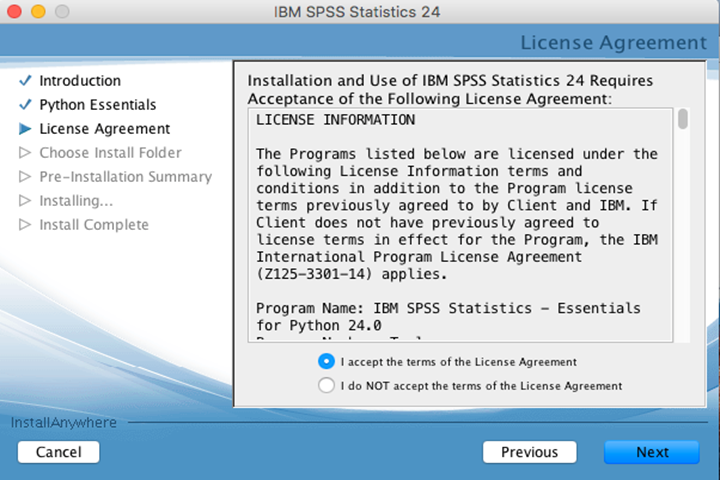The image size is (720, 480).
Task: Click the 'Program Name: IBM SPSS Statistics' line
Action: tap(448, 308)
